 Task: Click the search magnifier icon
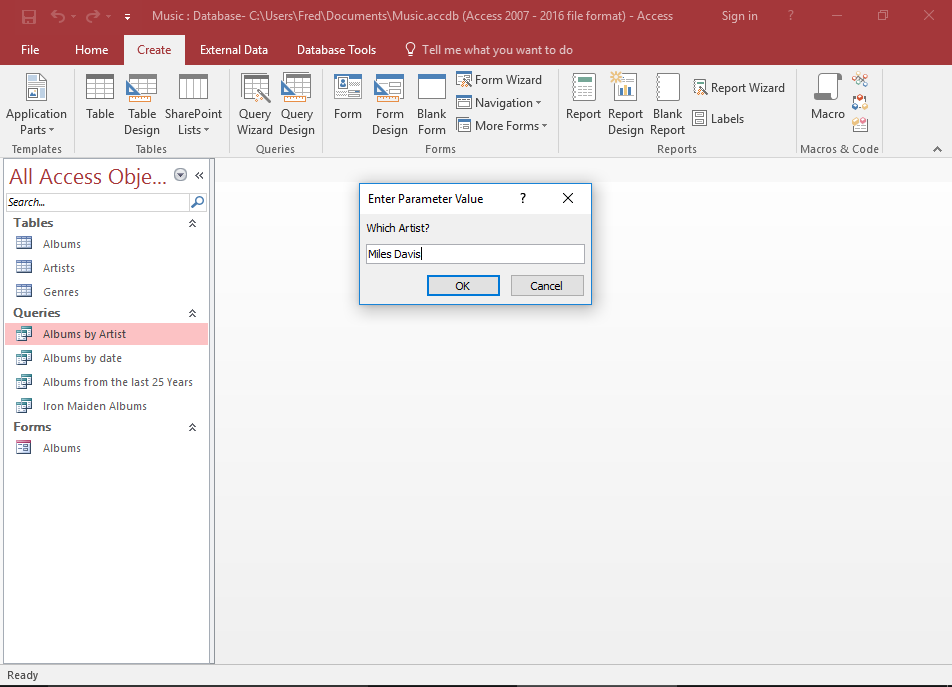[198, 202]
